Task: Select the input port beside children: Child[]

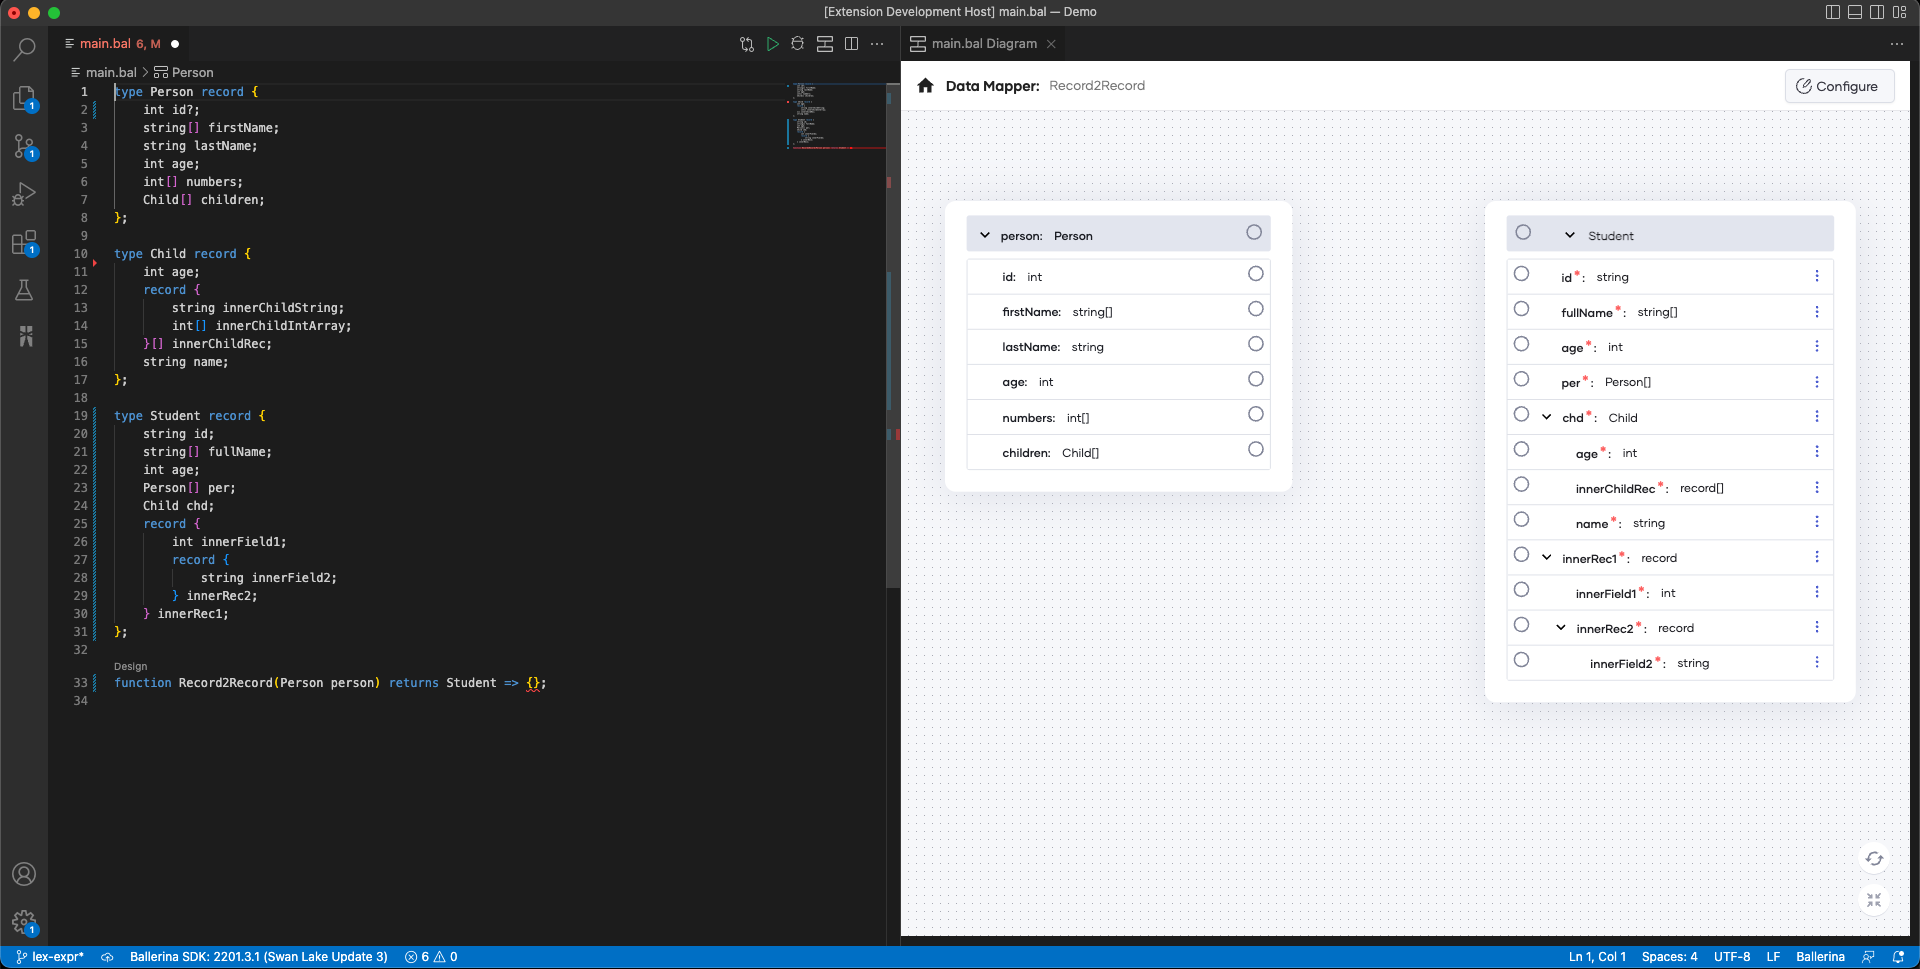Action: 1255,449
